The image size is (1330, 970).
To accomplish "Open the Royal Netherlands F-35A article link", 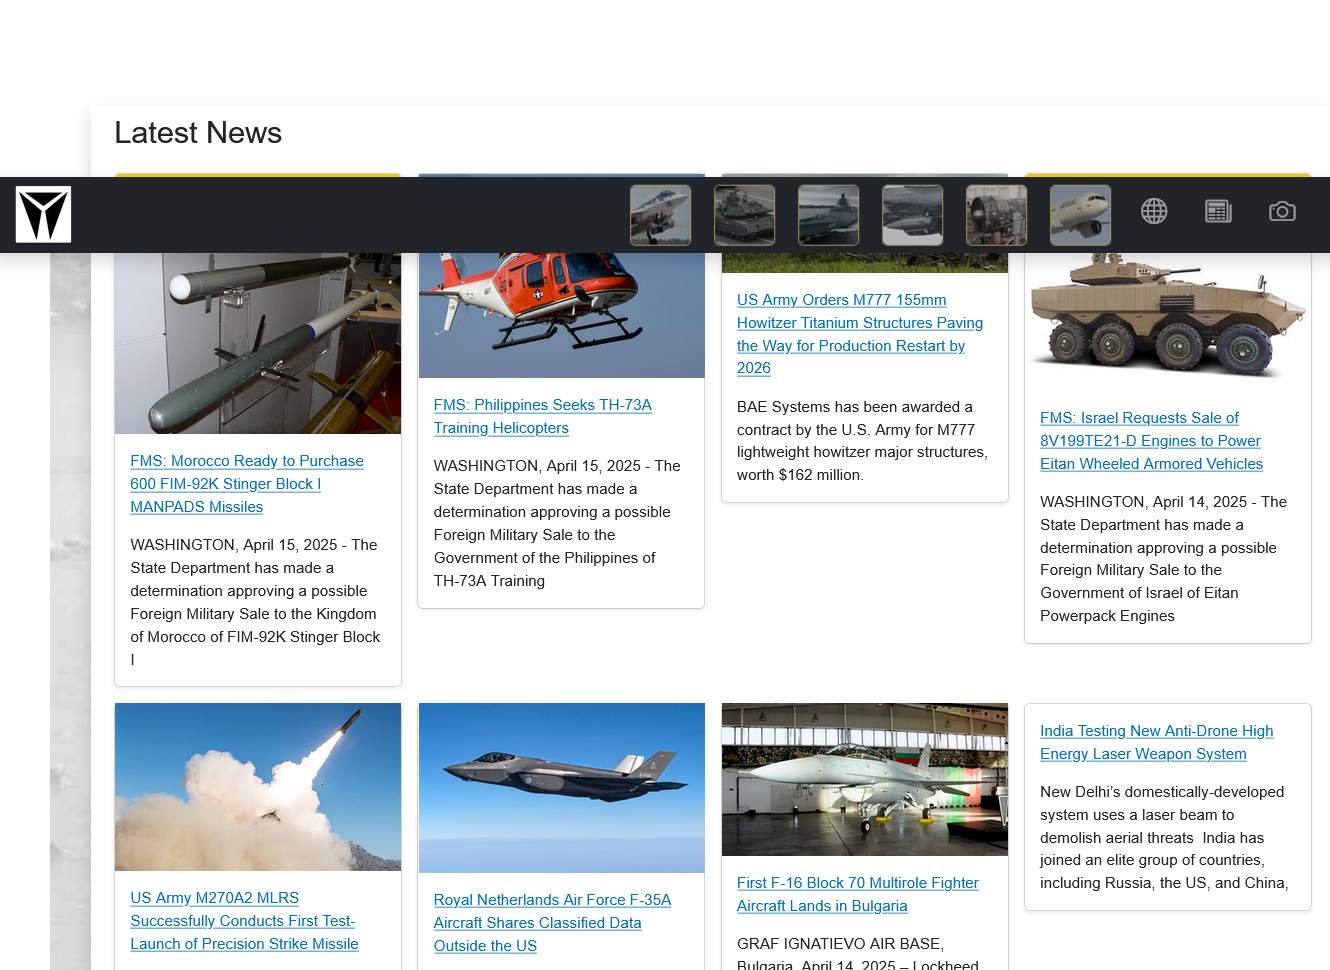I will coord(552,923).
